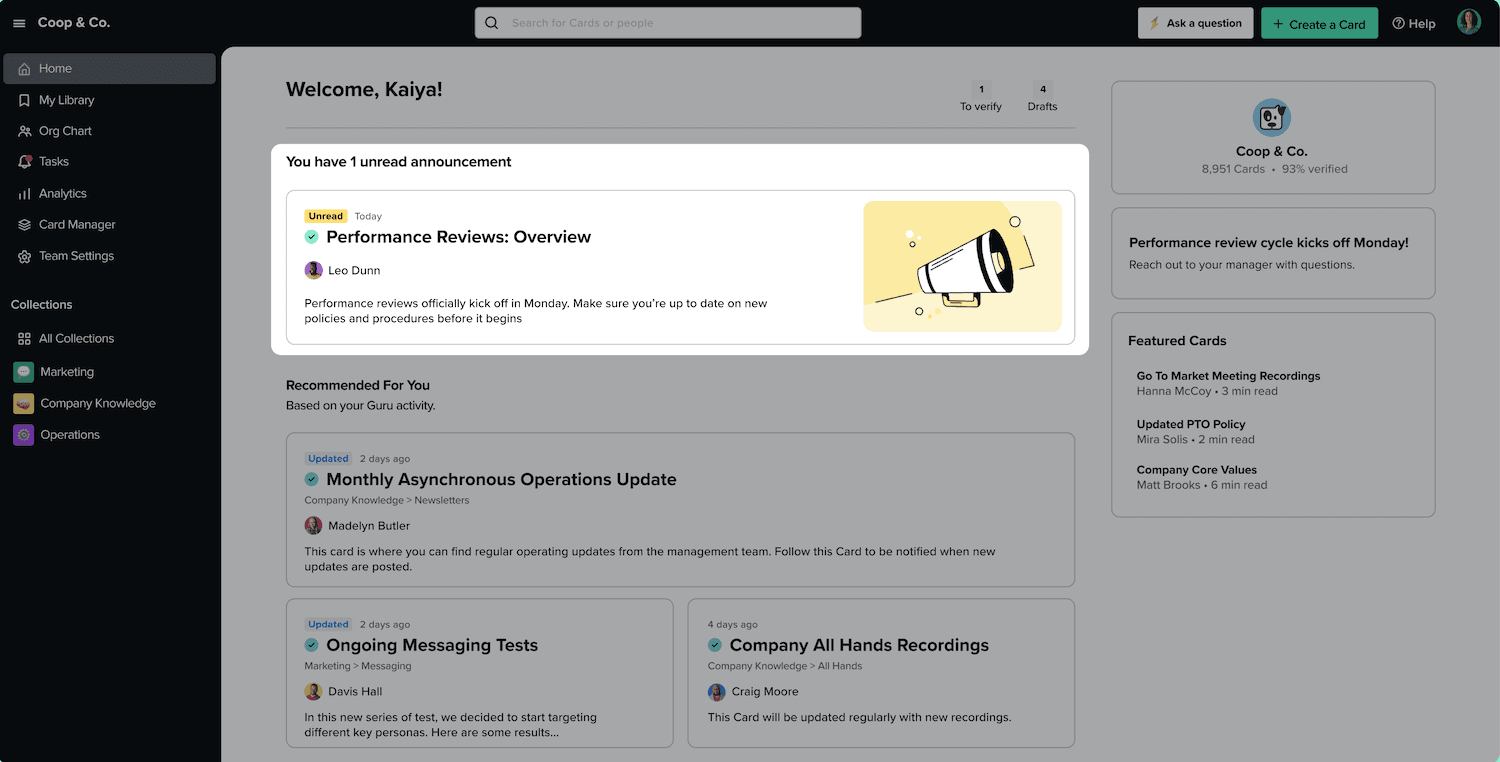Image resolution: width=1500 pixels, height=762 pixels.
Task: Click the search field for Cards or people
Action: pos(667,23)
